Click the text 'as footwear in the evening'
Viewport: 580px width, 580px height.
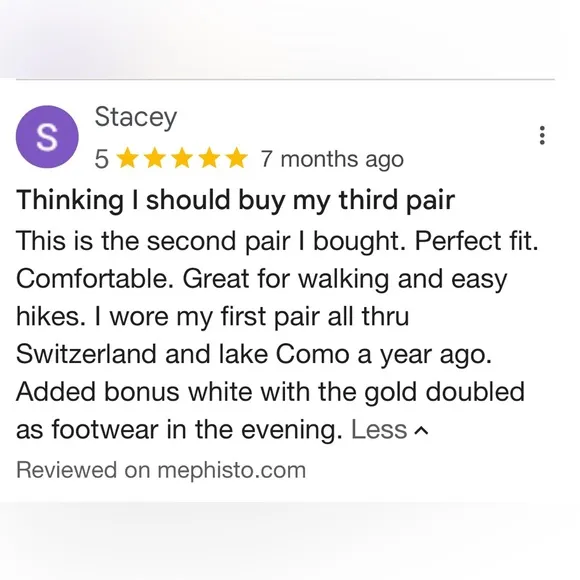pos(179,429)
